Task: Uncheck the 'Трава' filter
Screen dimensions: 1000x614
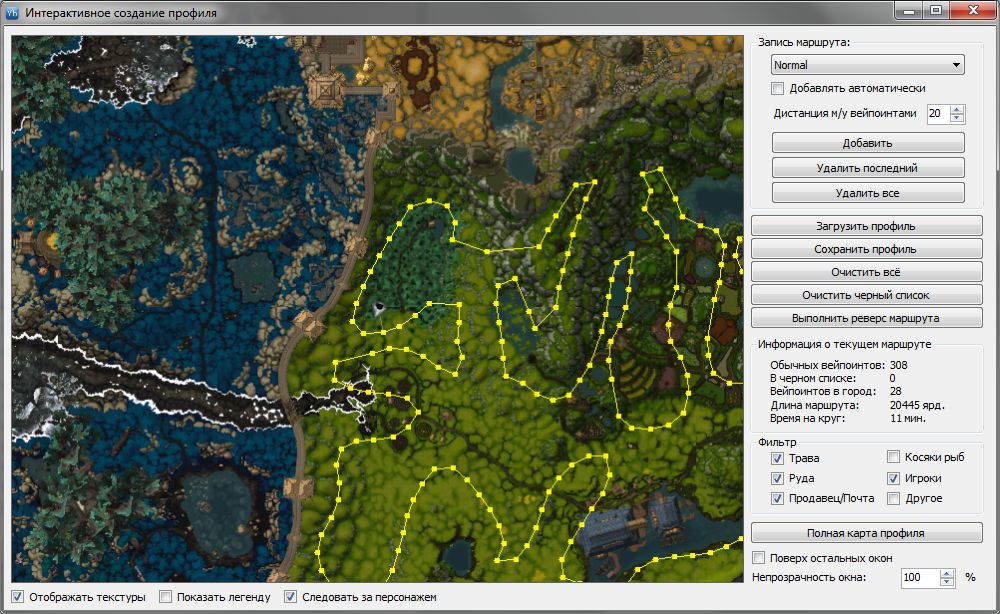Action: coord(777,458)
